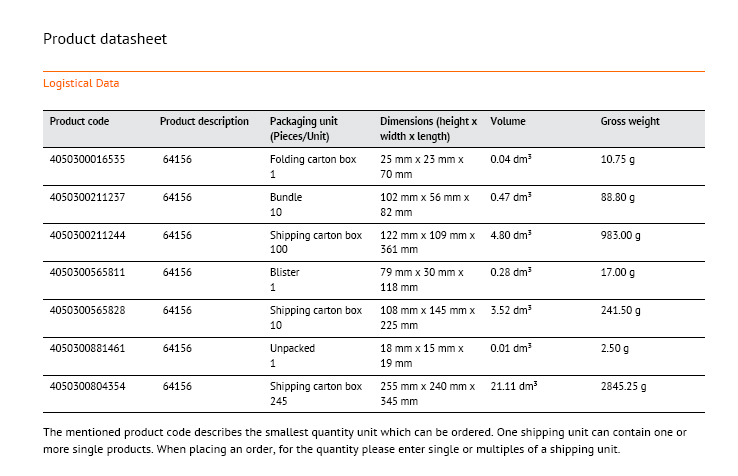Screen dimensions: 738x476
Task: Click product code 4050300211237
Action: point(88,197)
